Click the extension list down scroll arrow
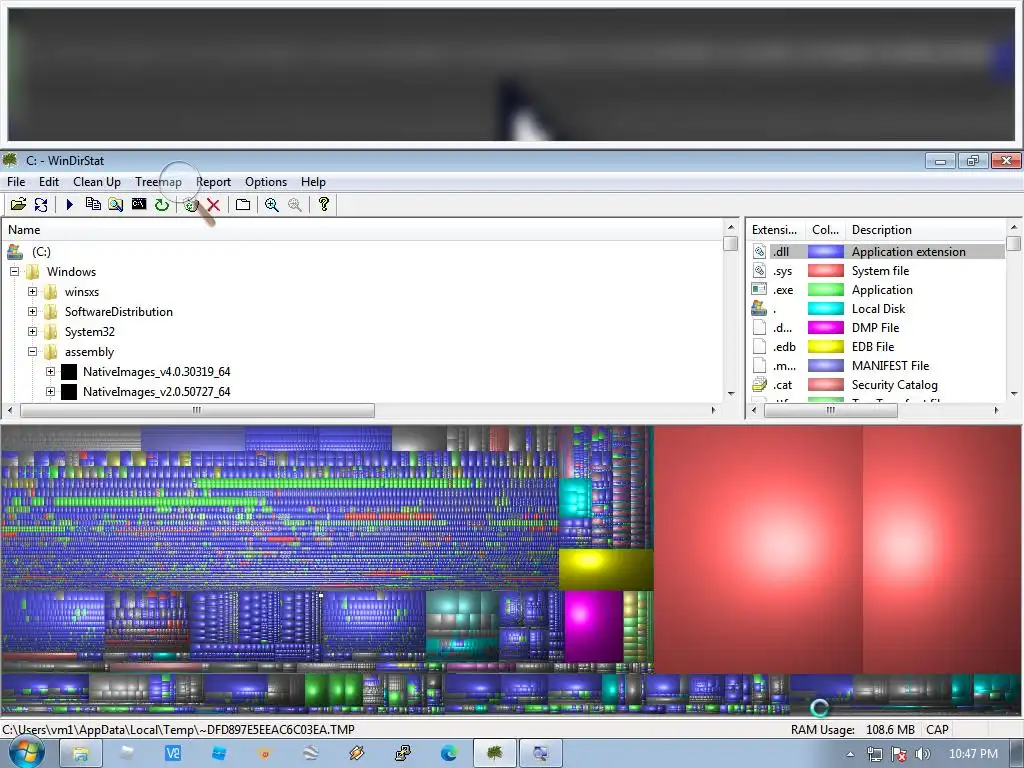Image resolution: width=1024 pixels, height=768 pixels. pos(1014,393)
